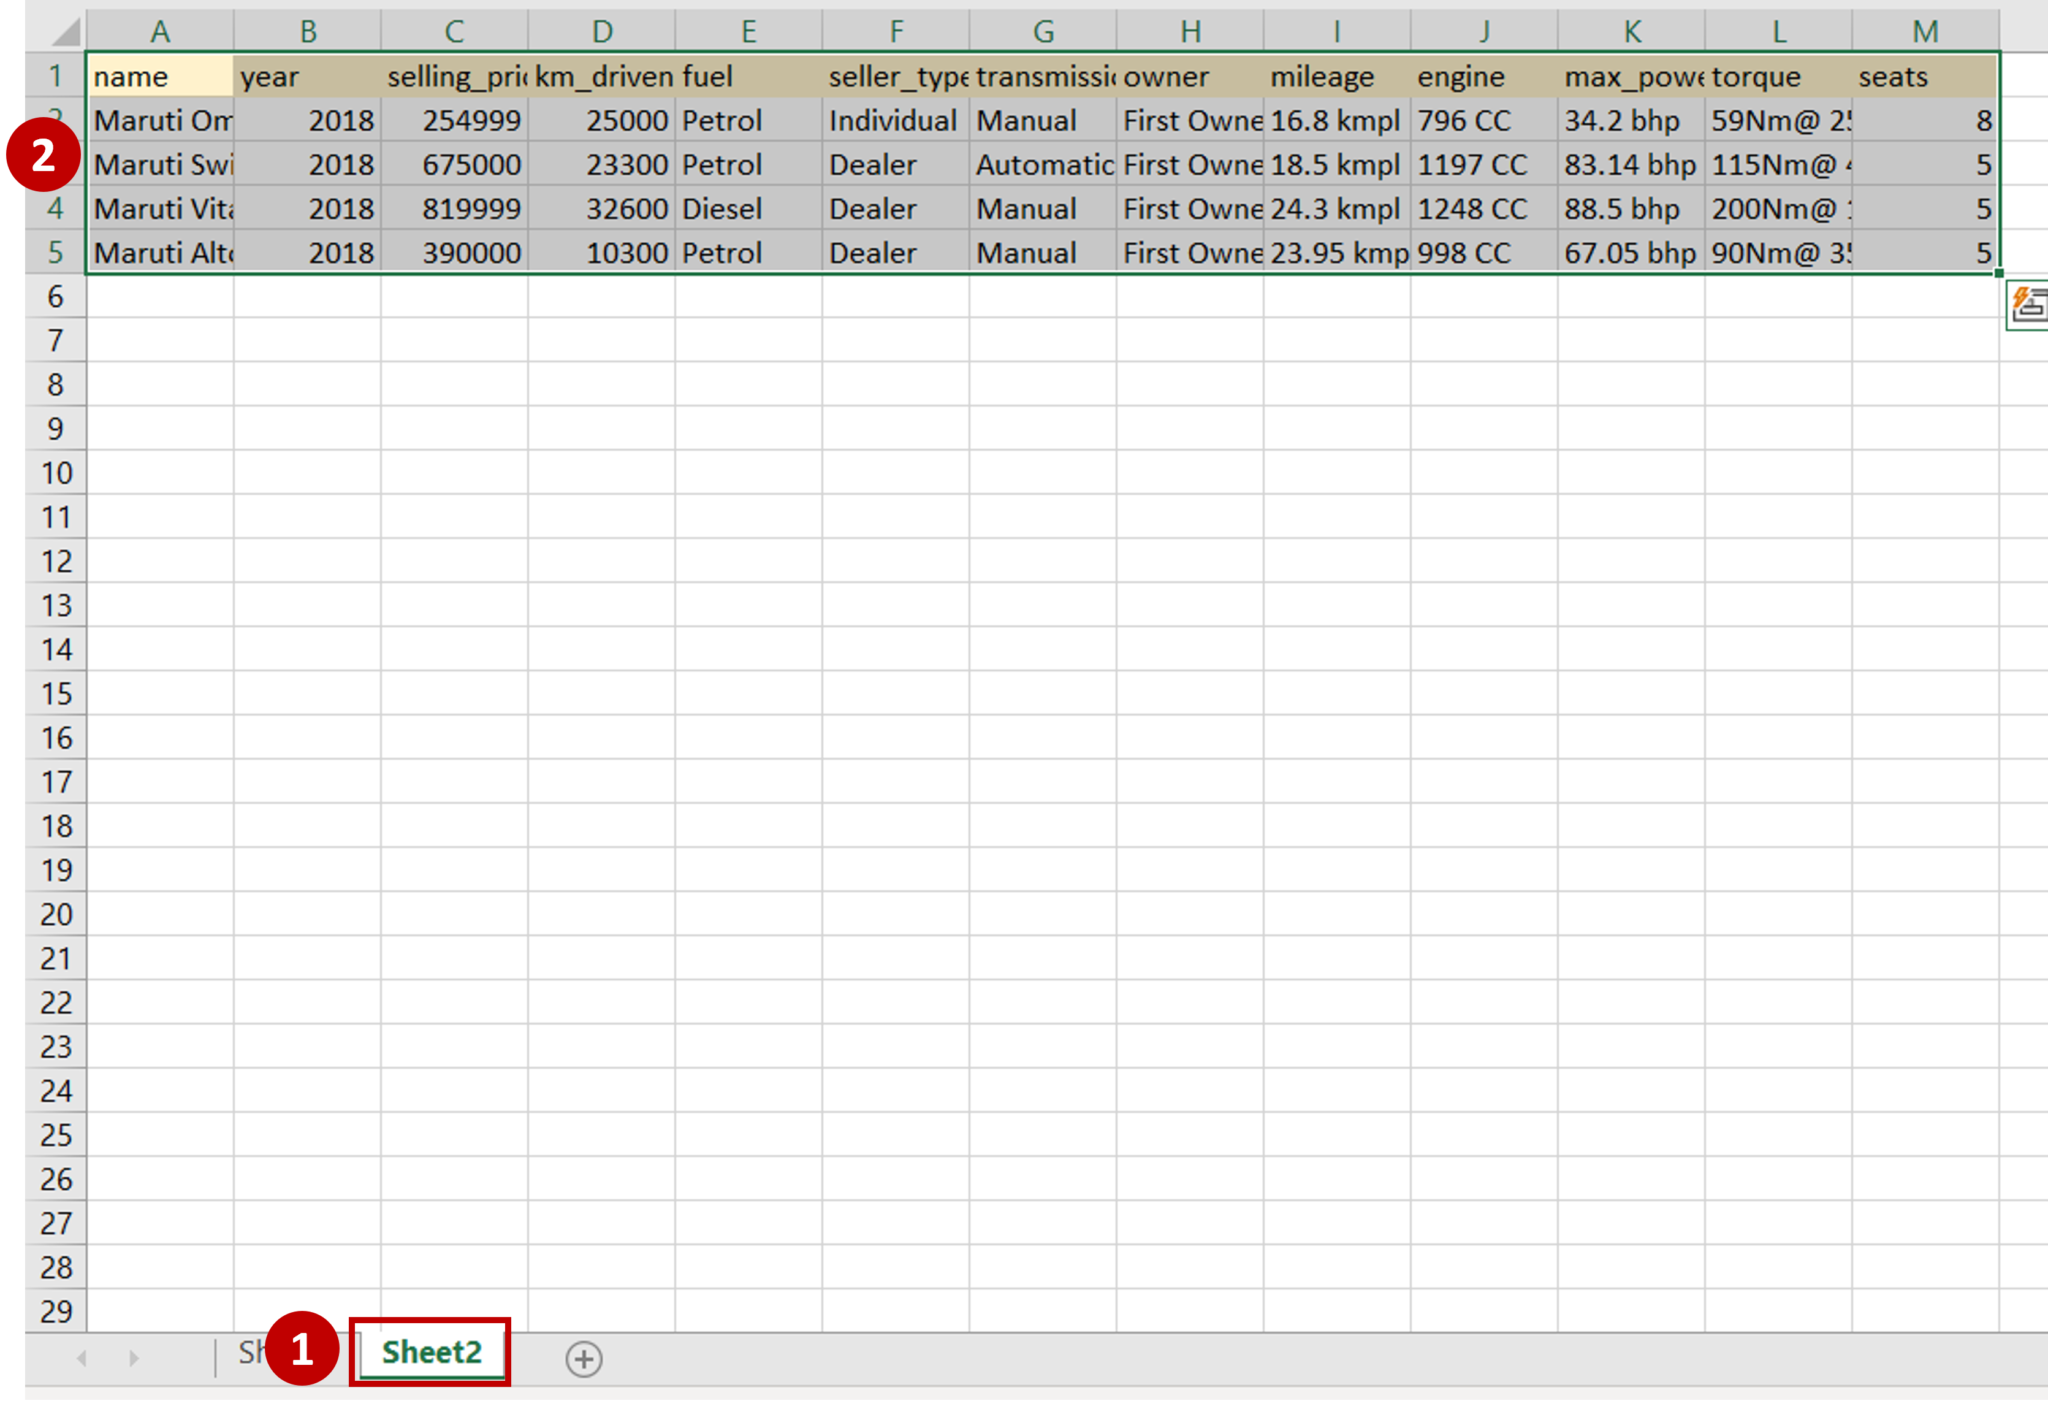Image resolution: width=2048 pixels, height=1409 pixels.
Task: Click the 'selling_price' header cell
Action: click(454, 76)
